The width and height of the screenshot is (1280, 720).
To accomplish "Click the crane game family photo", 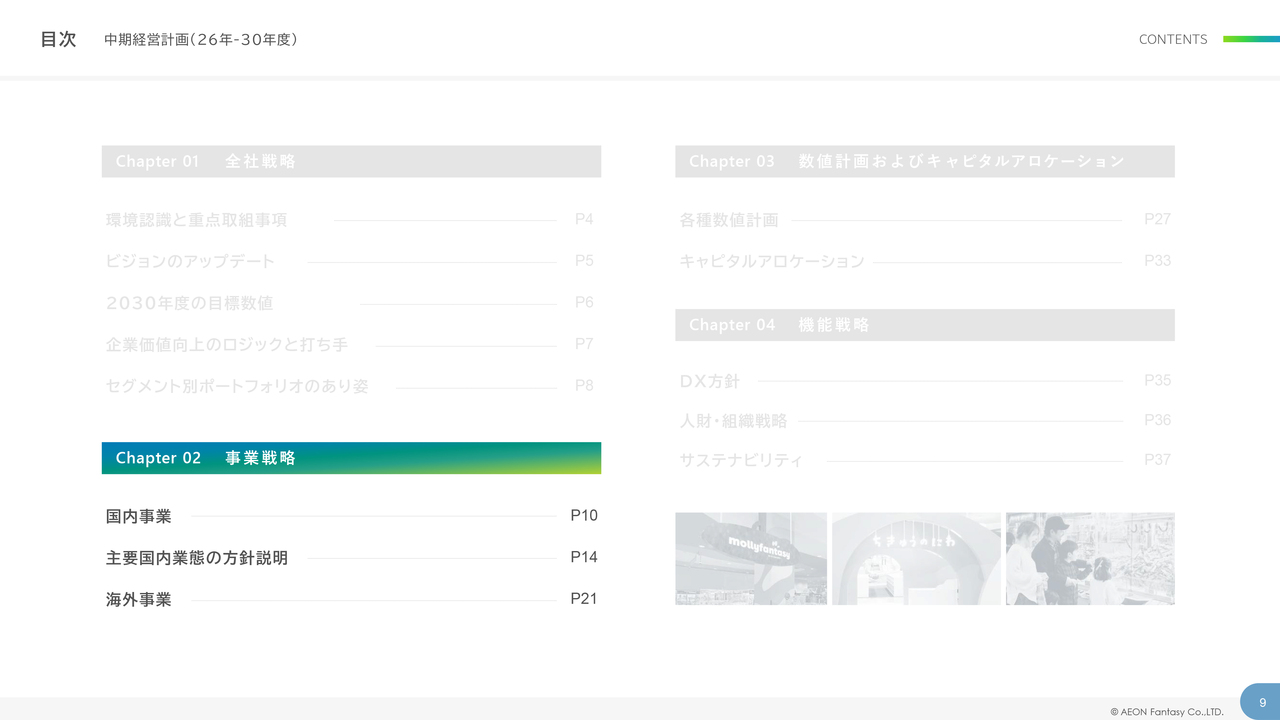I will [x=1090, y=558].
